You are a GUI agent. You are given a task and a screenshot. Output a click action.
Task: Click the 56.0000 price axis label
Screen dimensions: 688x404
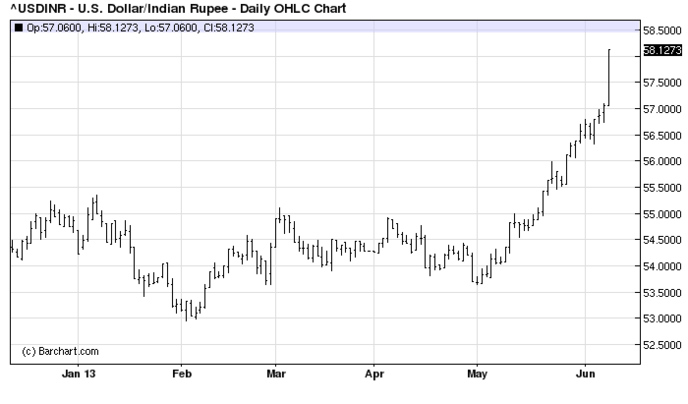663,161
